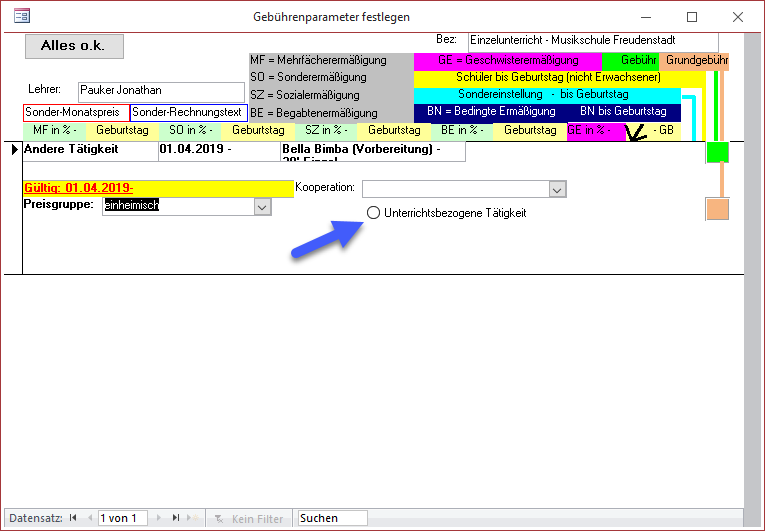The image size is (765, 531).
Task: Click the record selector arrow beside Andere Tätigkeit
Action: click(x=14, y=150)
